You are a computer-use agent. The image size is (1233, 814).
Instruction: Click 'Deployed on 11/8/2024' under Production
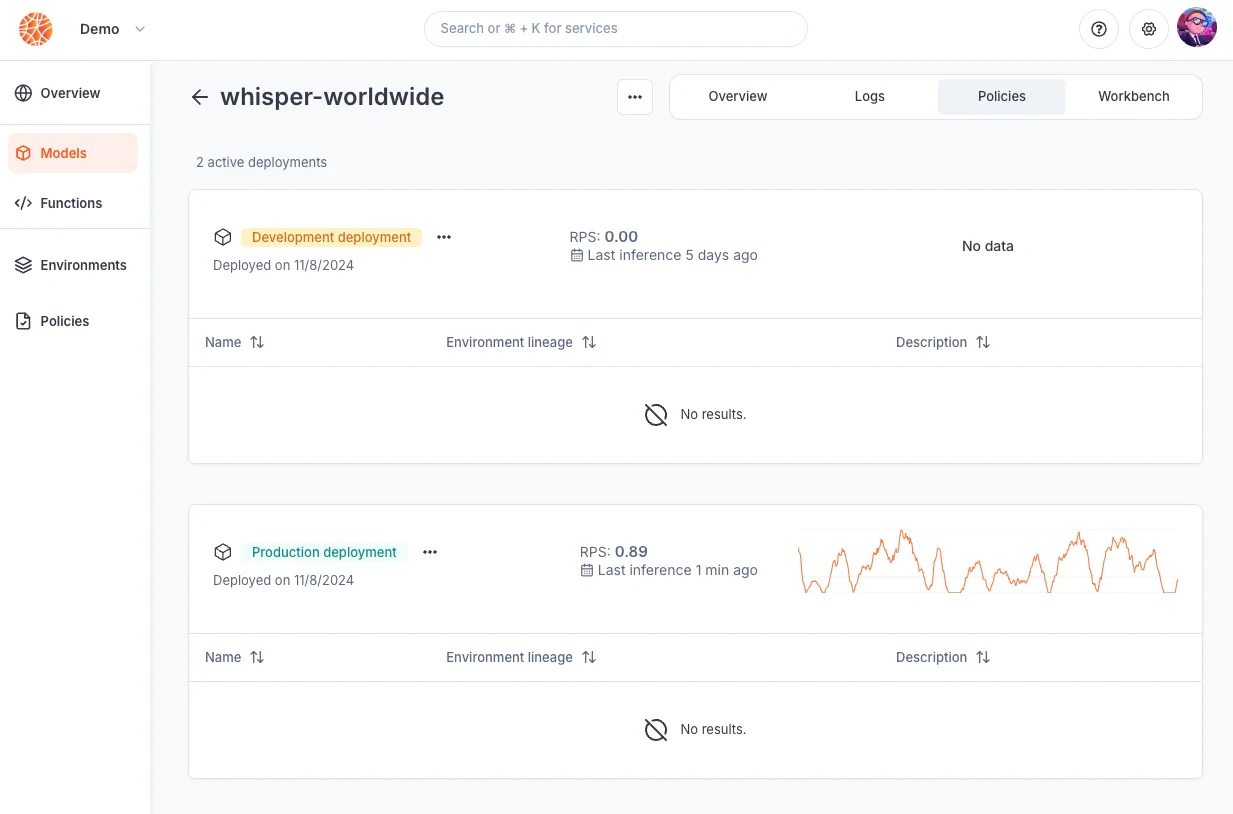(x=283, y=580)
